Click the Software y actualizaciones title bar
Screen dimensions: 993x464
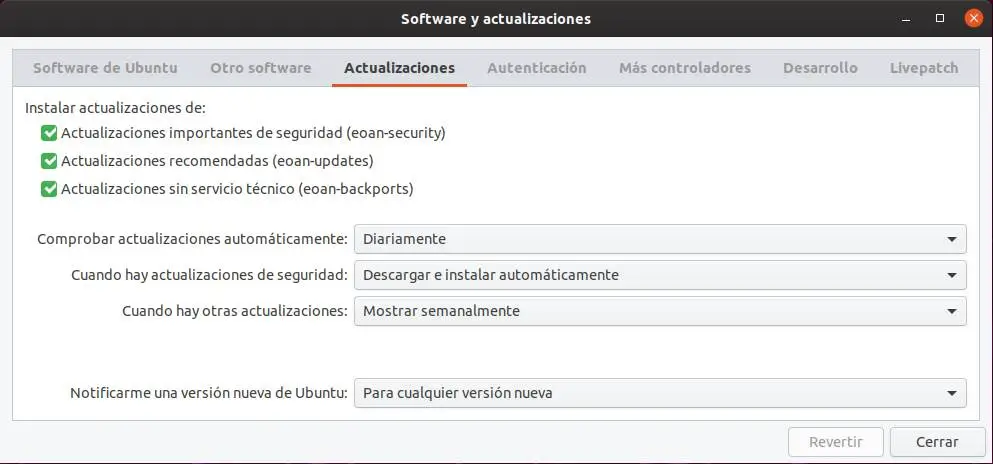click(x=495, y=18)
